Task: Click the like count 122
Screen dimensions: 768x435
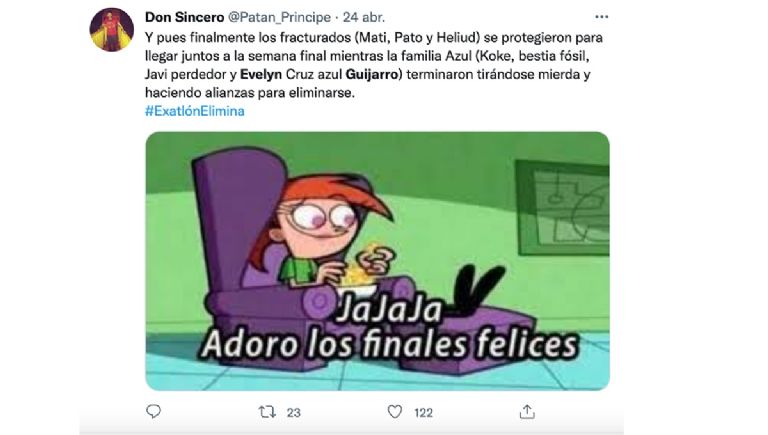Action: click(423, 413)
